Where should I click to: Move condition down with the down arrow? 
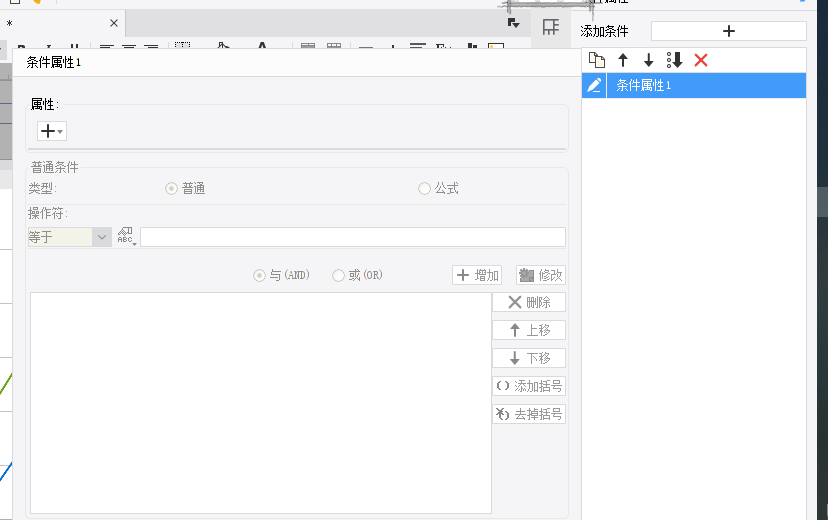coord(648,61)
